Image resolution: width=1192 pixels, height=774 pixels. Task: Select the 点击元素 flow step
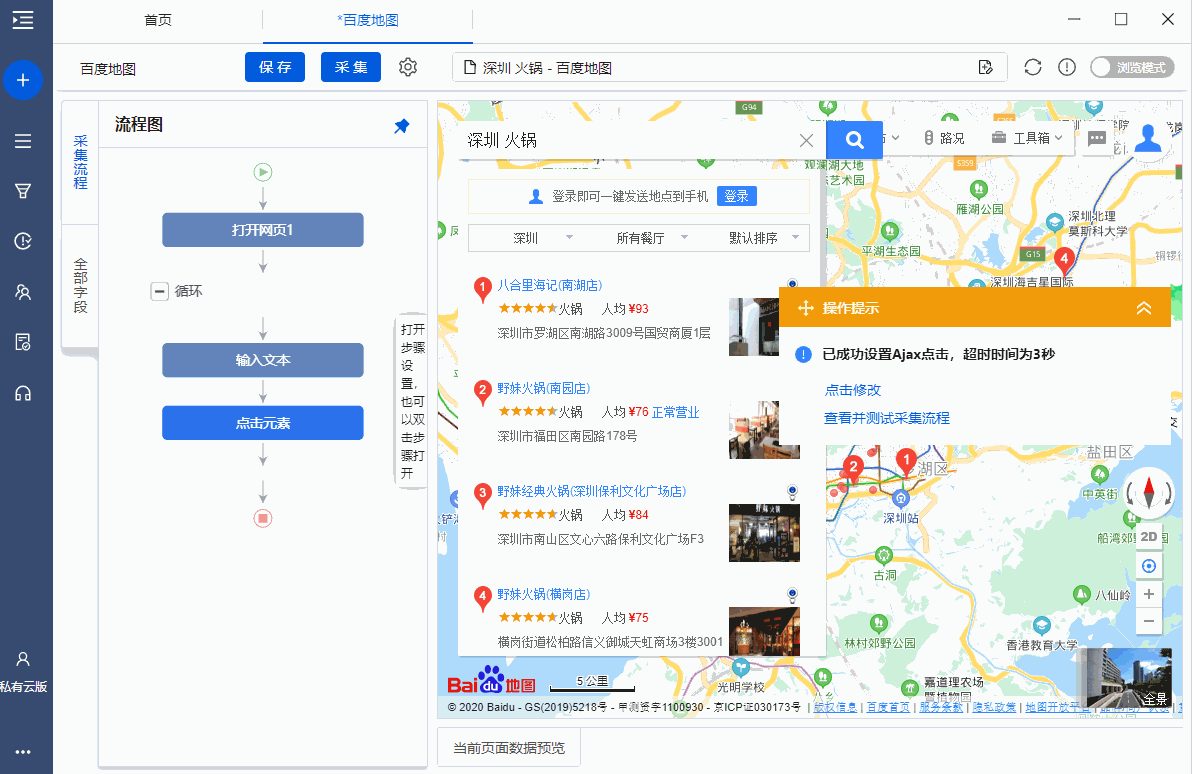click(x=263, y=423)
